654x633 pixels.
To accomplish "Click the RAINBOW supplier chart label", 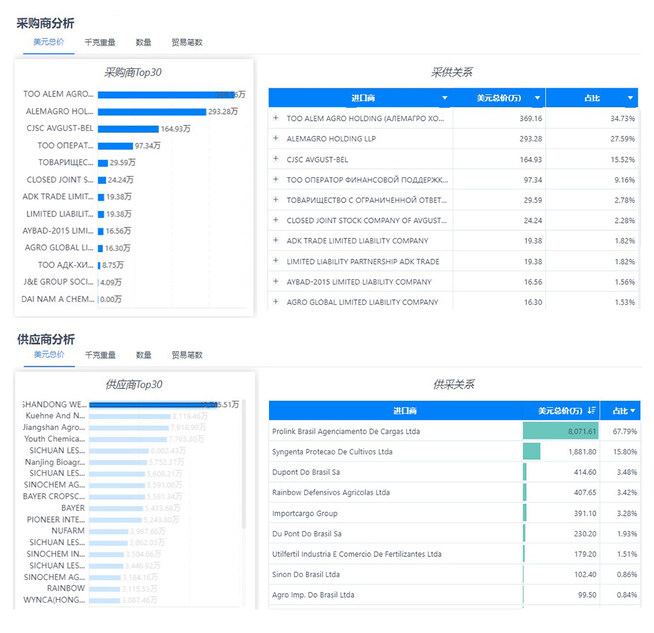I will pos(66,588).
